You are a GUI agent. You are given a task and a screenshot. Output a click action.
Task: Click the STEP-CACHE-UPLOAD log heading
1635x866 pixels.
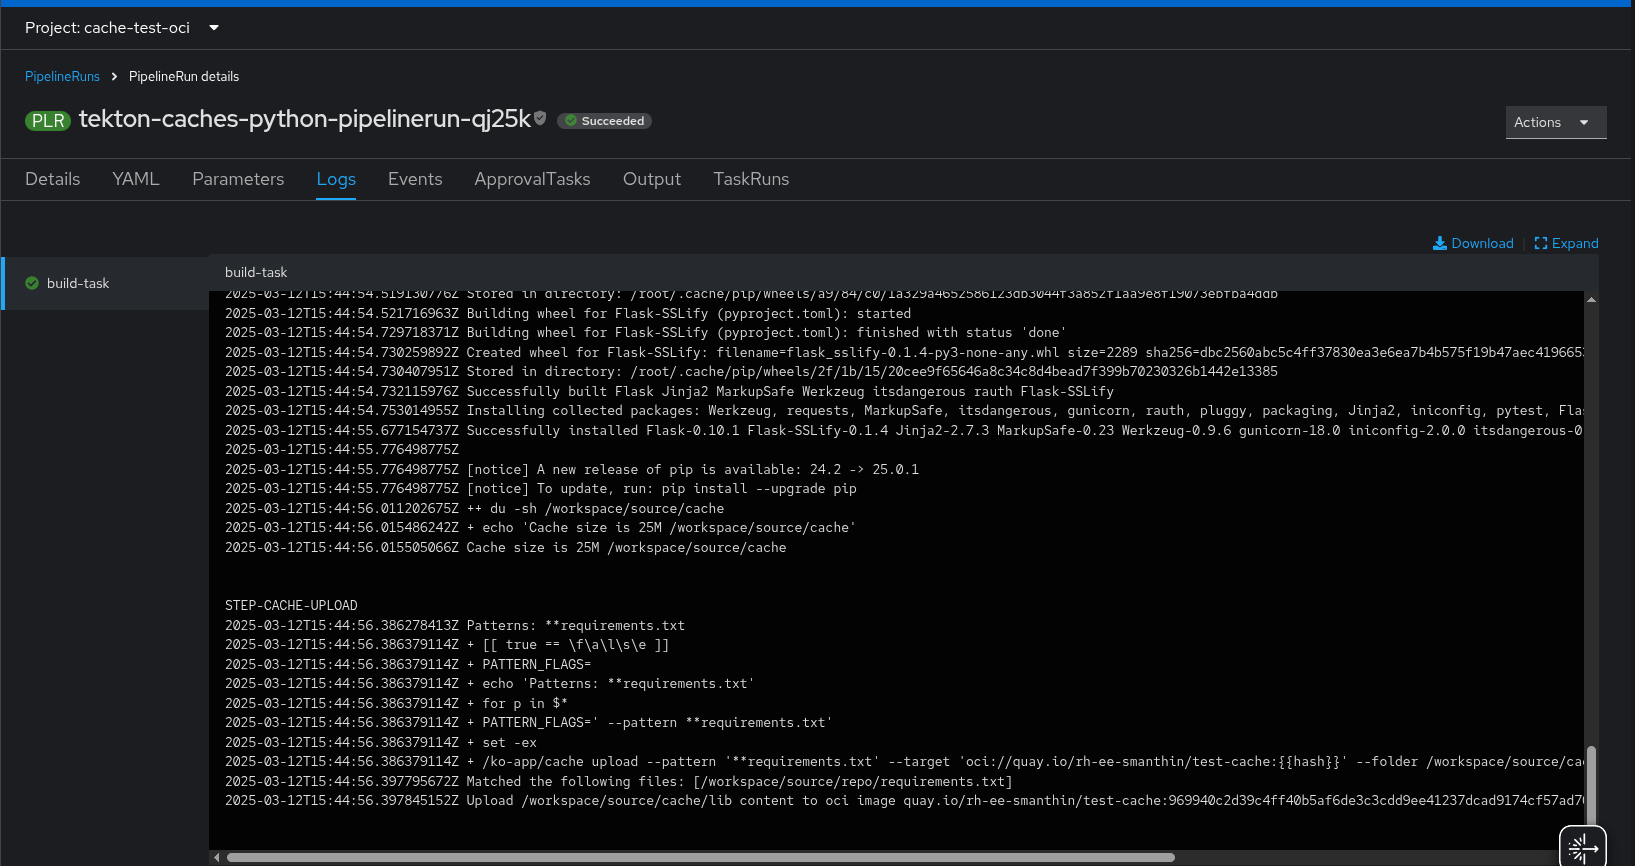pyautogui.click(x=291, y=606)
